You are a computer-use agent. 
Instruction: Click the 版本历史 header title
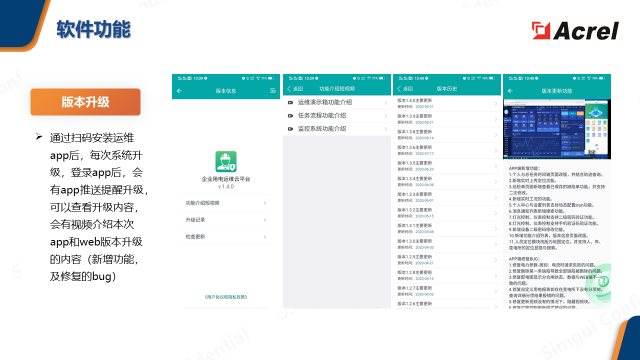(x=447, y=89)
